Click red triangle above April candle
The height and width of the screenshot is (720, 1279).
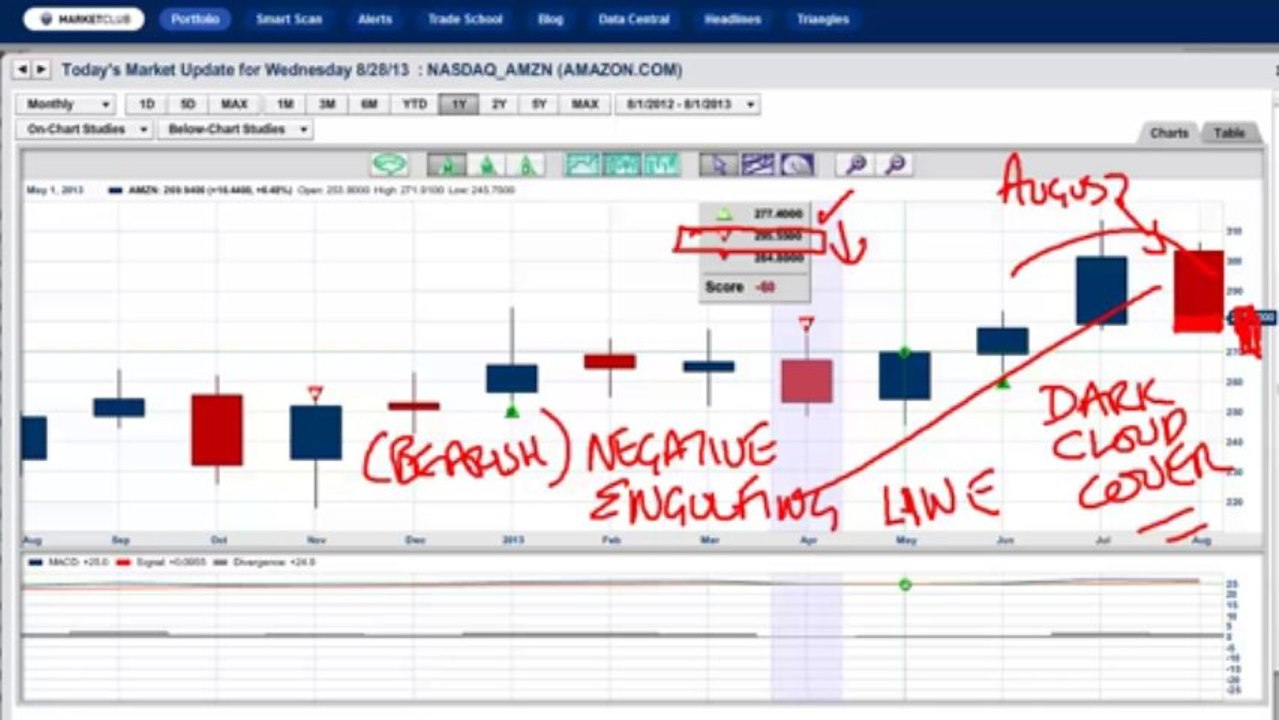tap(806, 324)
